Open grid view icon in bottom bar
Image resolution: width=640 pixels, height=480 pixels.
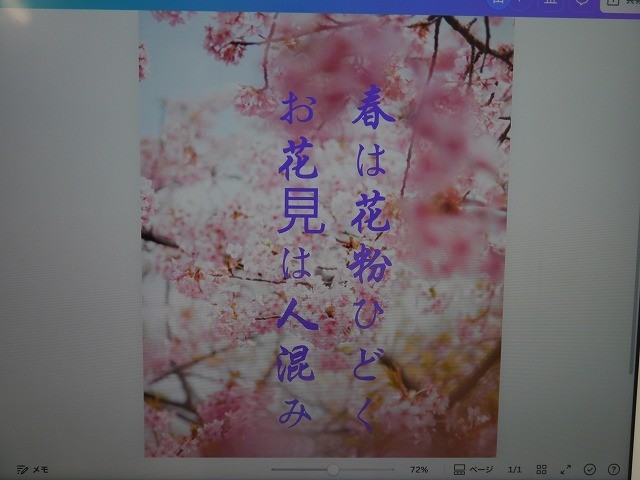(541, 469)
